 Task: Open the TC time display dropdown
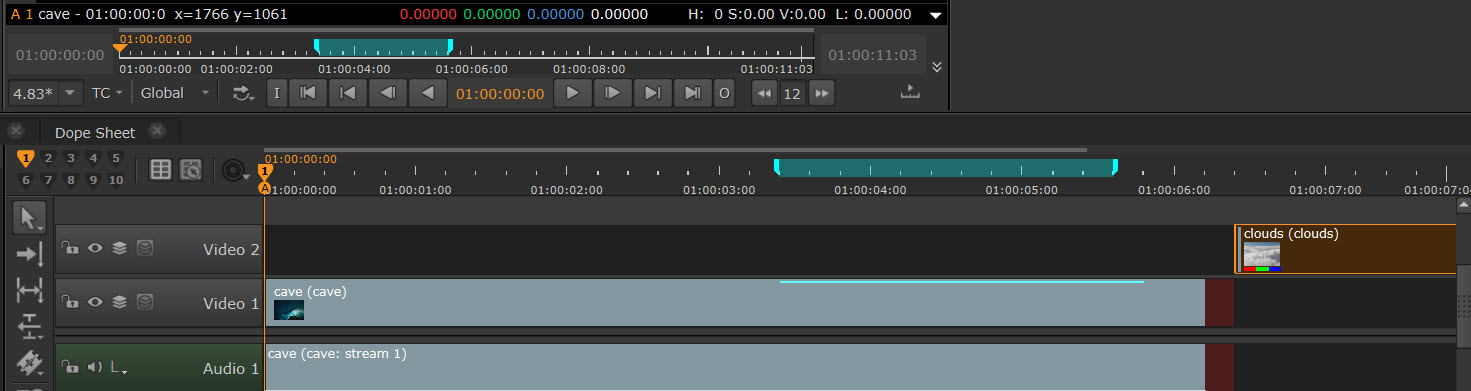pos(107,93)
